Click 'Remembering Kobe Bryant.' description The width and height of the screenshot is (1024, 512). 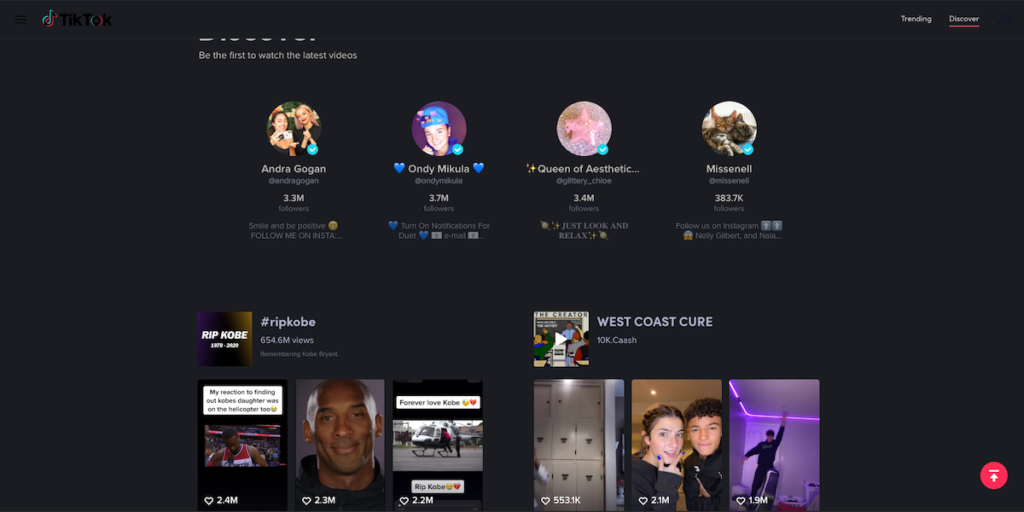pos(300,354)
